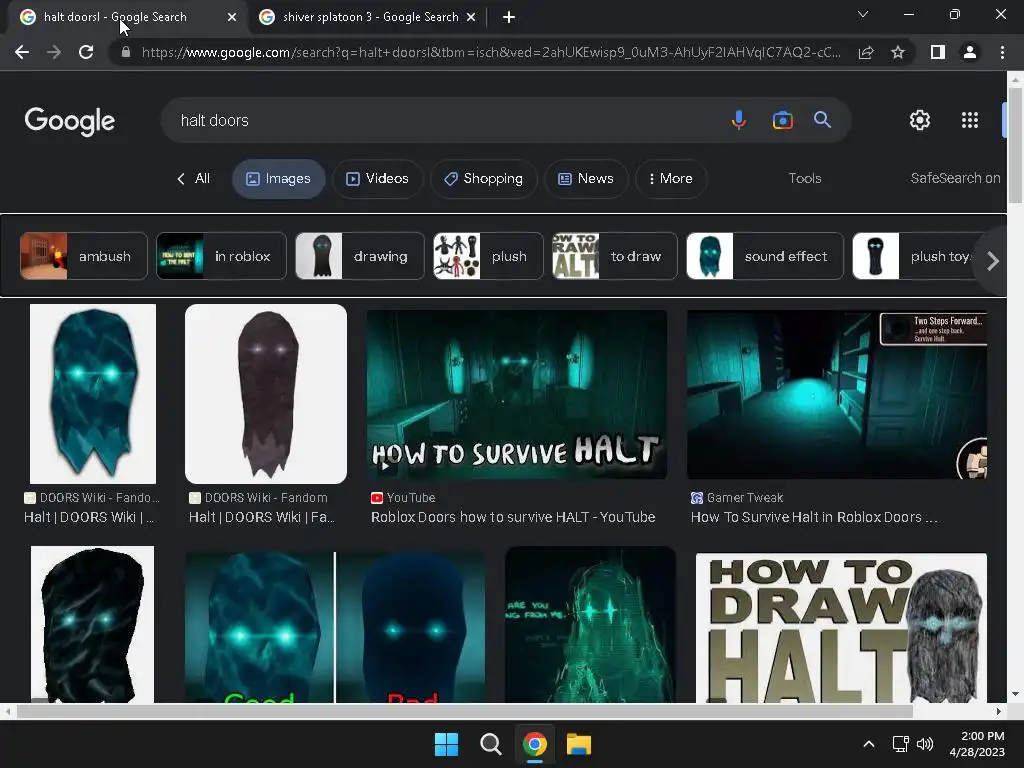Open the Gamer Tweak Halt thumbnail

click(x=837, y=394)
